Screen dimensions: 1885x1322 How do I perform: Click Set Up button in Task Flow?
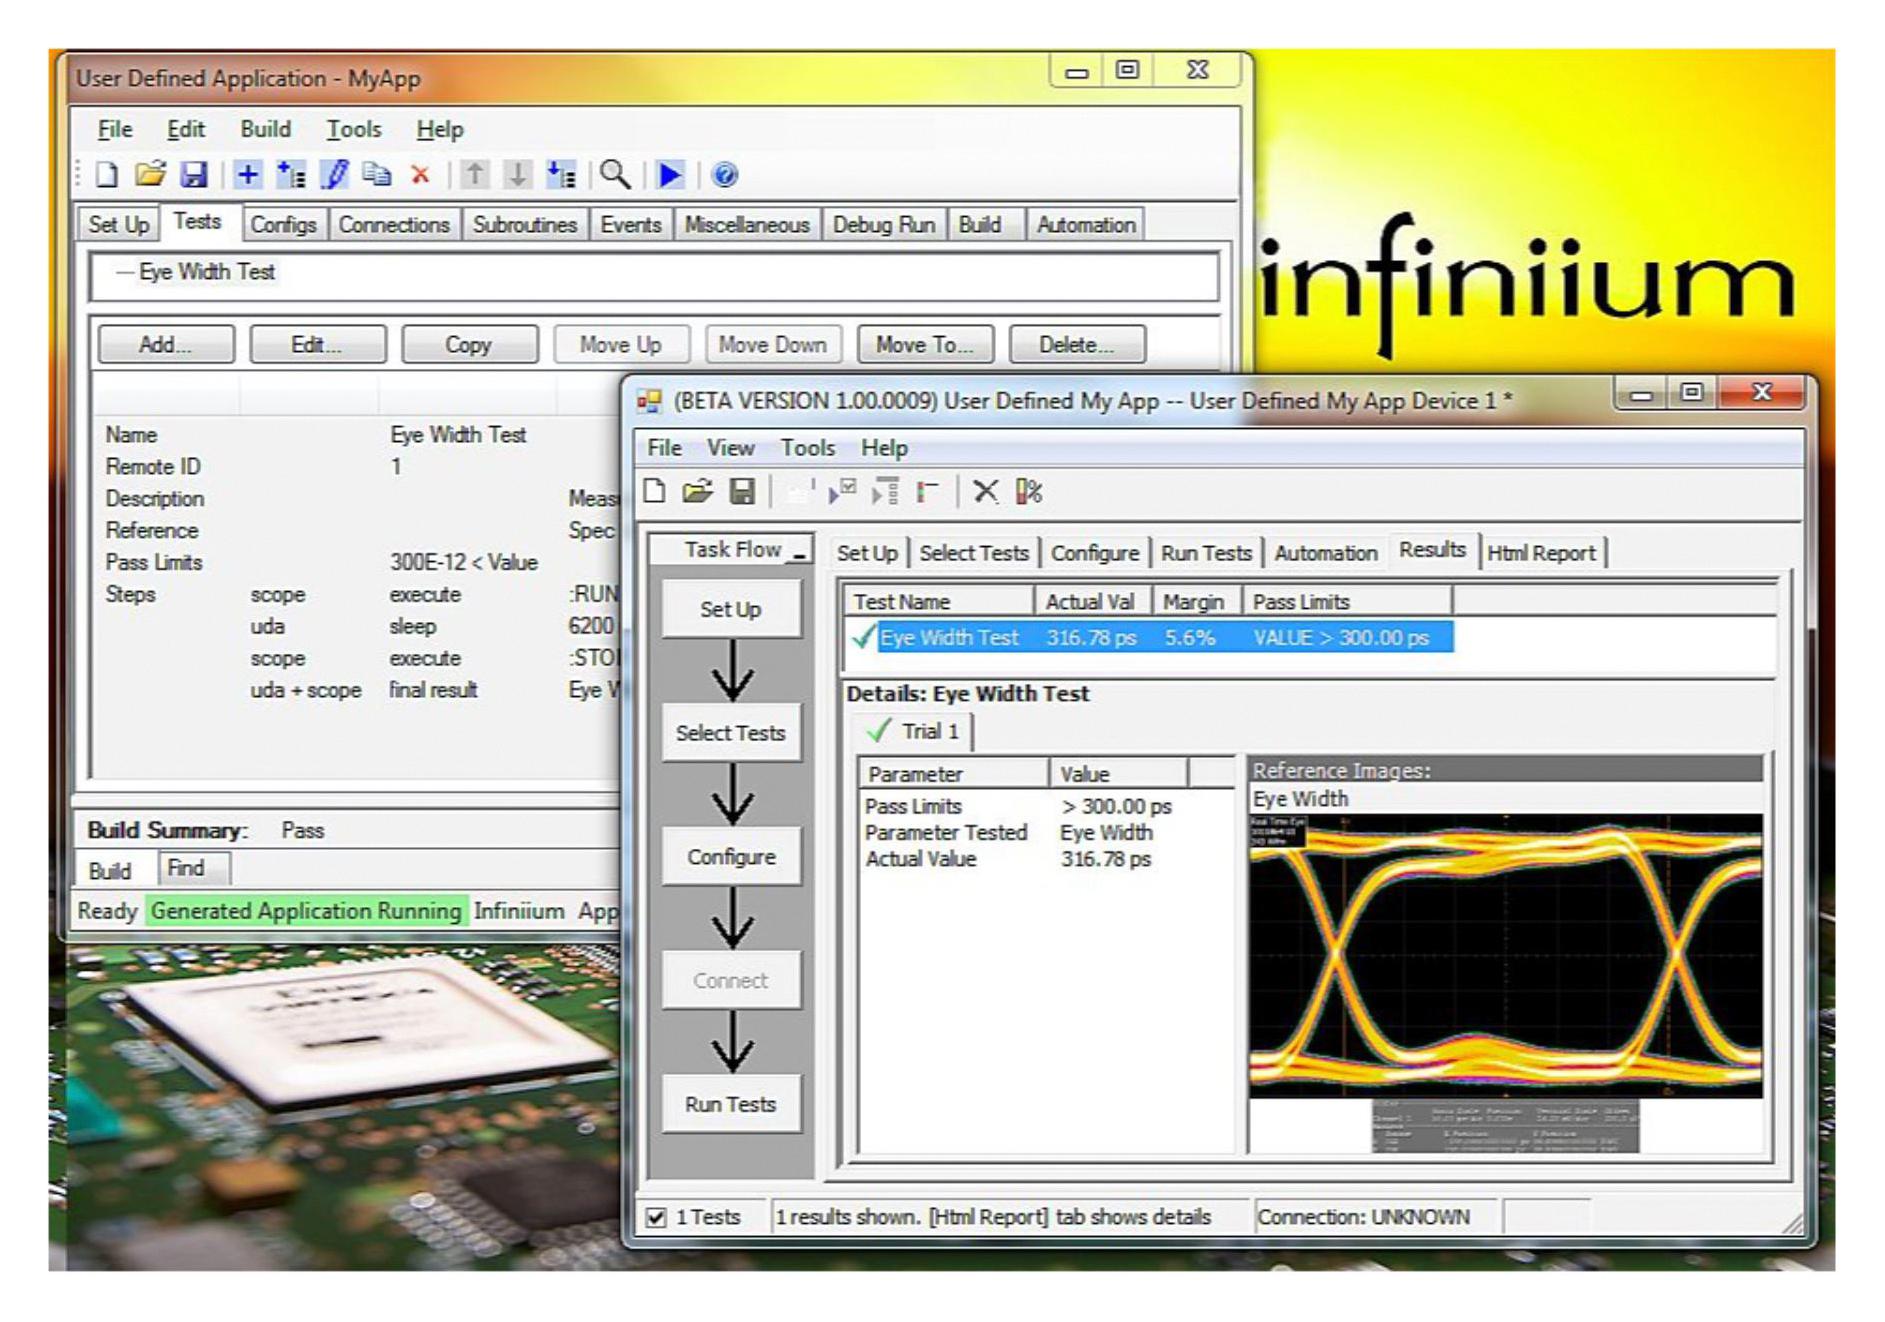pos(731,609)
